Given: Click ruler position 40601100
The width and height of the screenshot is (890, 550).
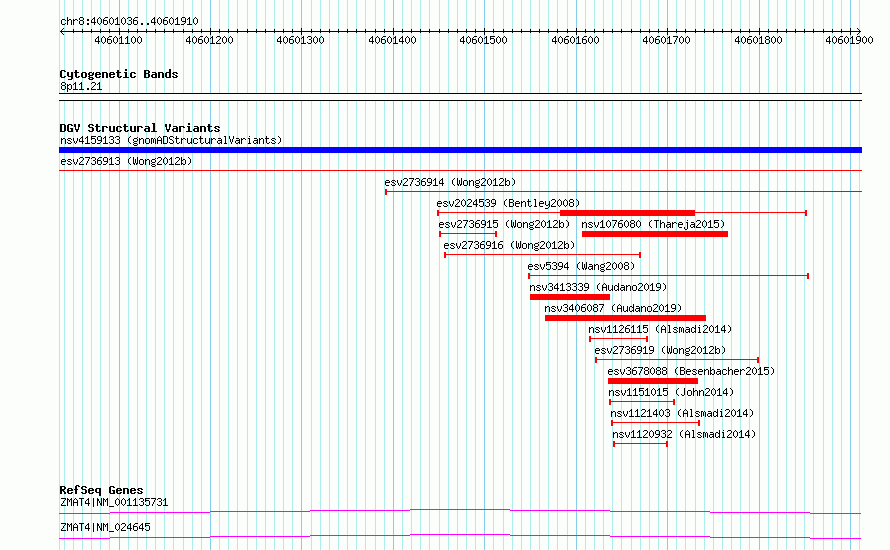Looking at the screenshot, I should [118, 40].
